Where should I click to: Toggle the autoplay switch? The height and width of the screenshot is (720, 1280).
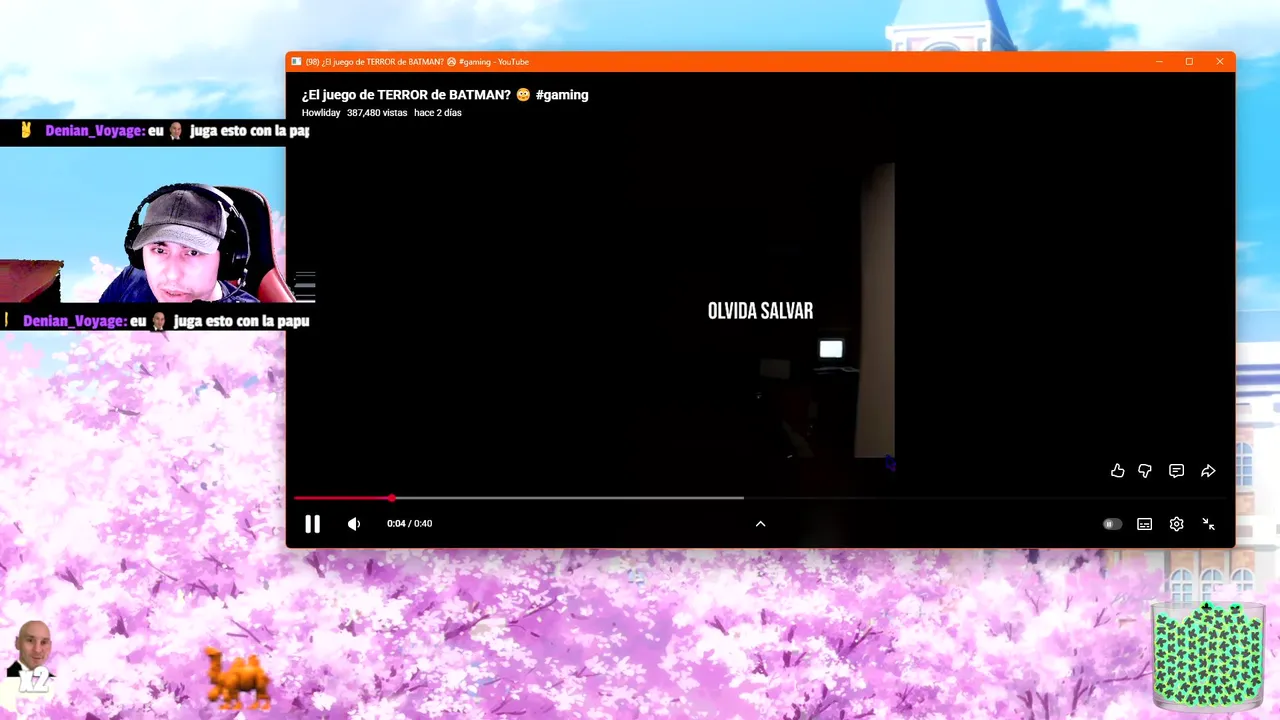[x=1112, y=524]
